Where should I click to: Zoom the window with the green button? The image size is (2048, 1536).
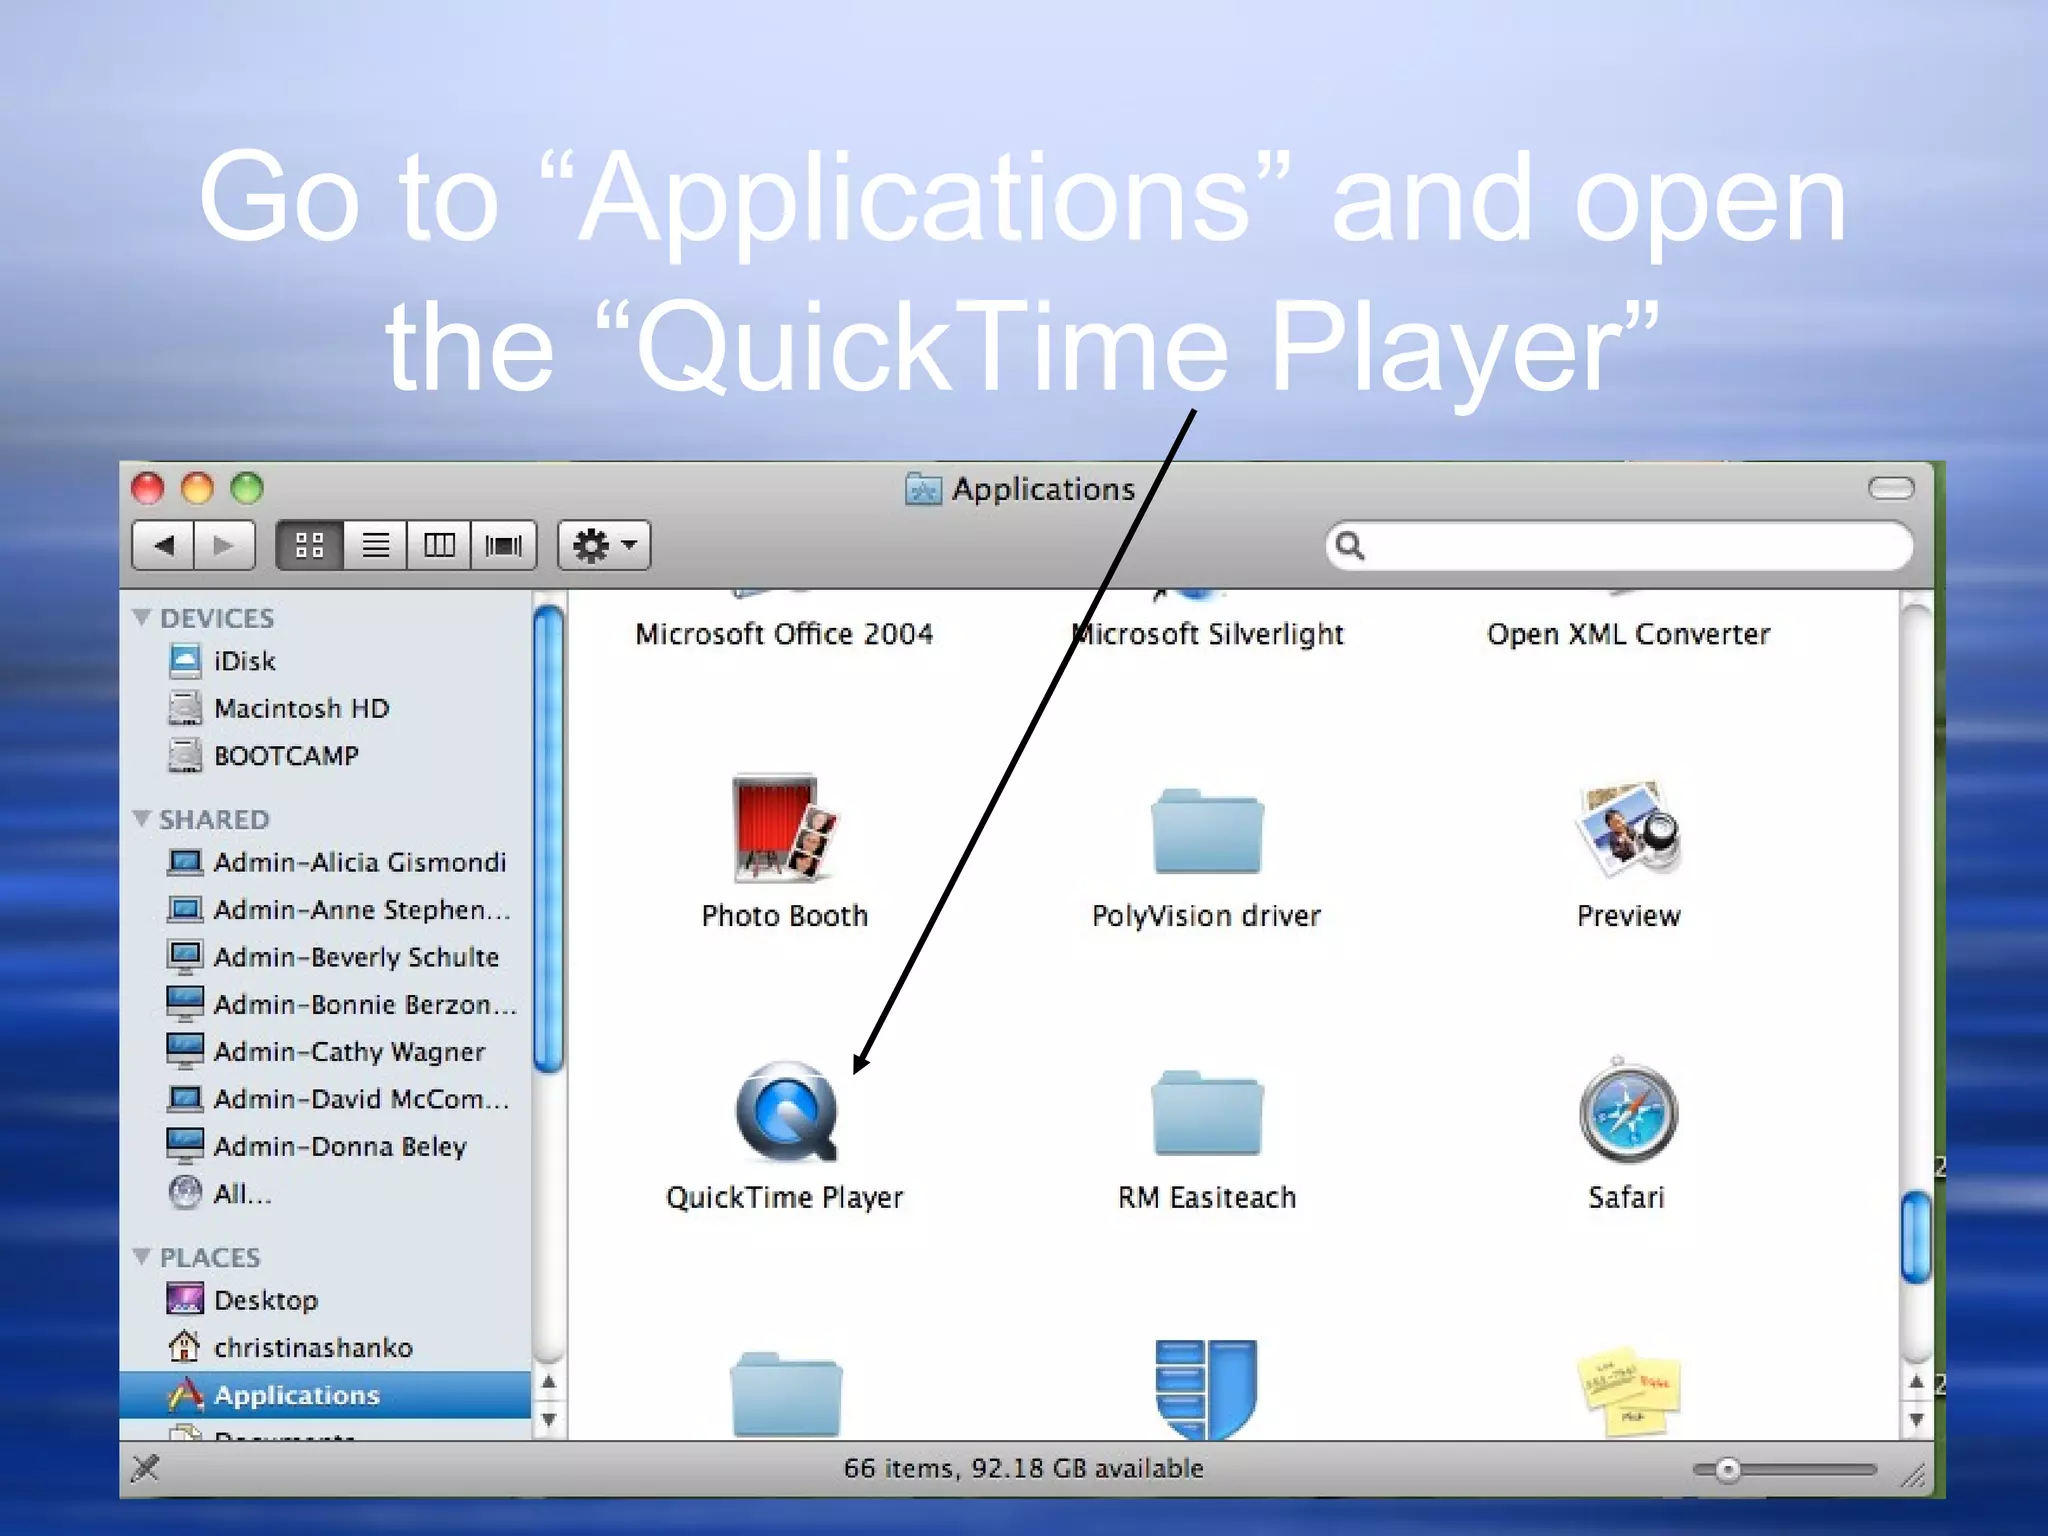click(247, 488)
